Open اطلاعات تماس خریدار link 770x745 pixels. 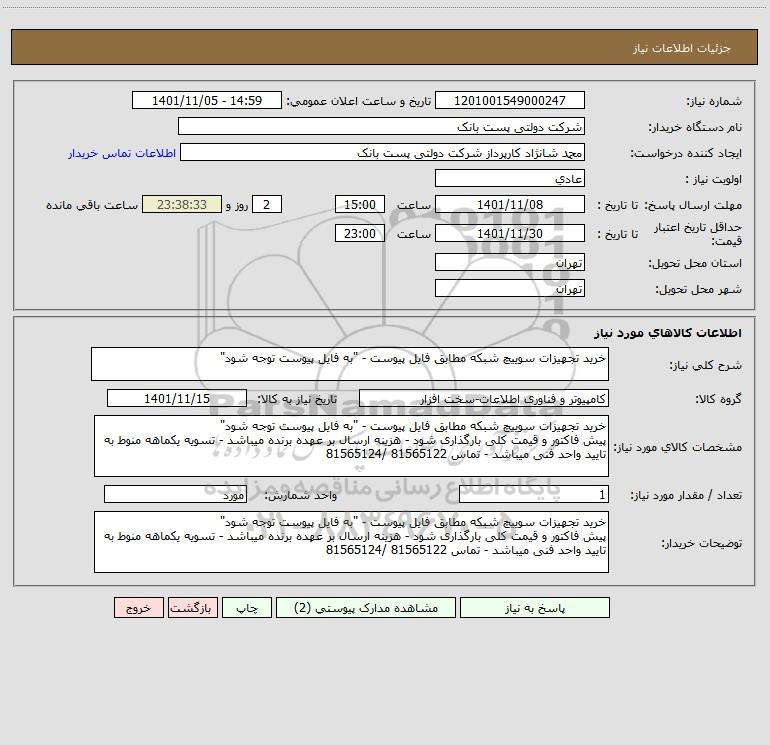pos(122,153)
